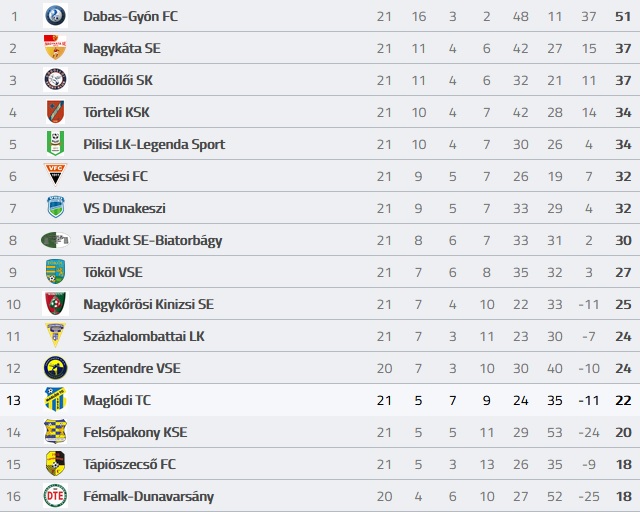
Task: Click the Maglódi TC striped crest
Action: 55,399
